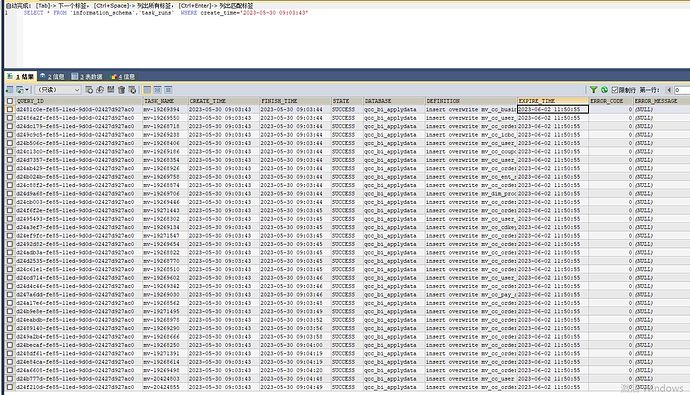This screenshot has width=690, height=395.
Task: Click the first row number input field
Action: click(x=682, y=90)
